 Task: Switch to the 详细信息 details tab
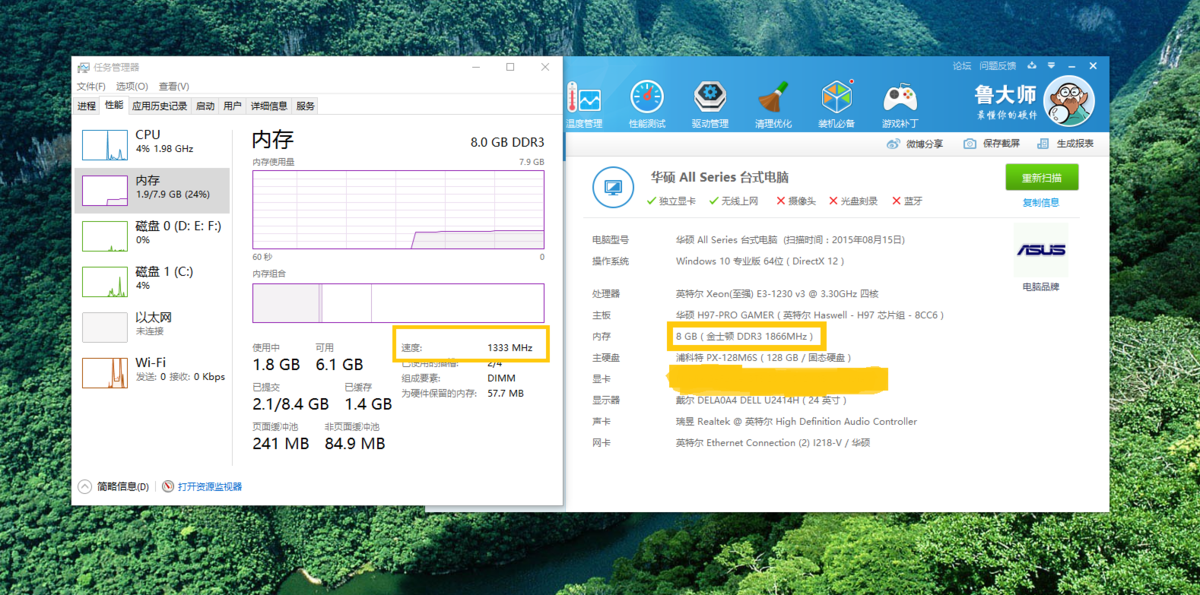coord(269,106)
